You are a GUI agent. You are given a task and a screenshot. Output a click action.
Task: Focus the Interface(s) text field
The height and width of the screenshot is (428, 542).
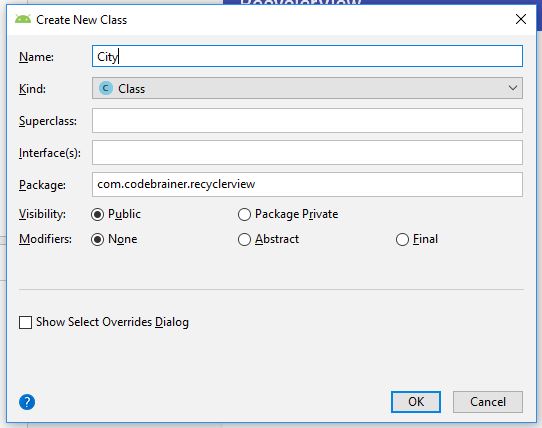click(x=307, y=152)
